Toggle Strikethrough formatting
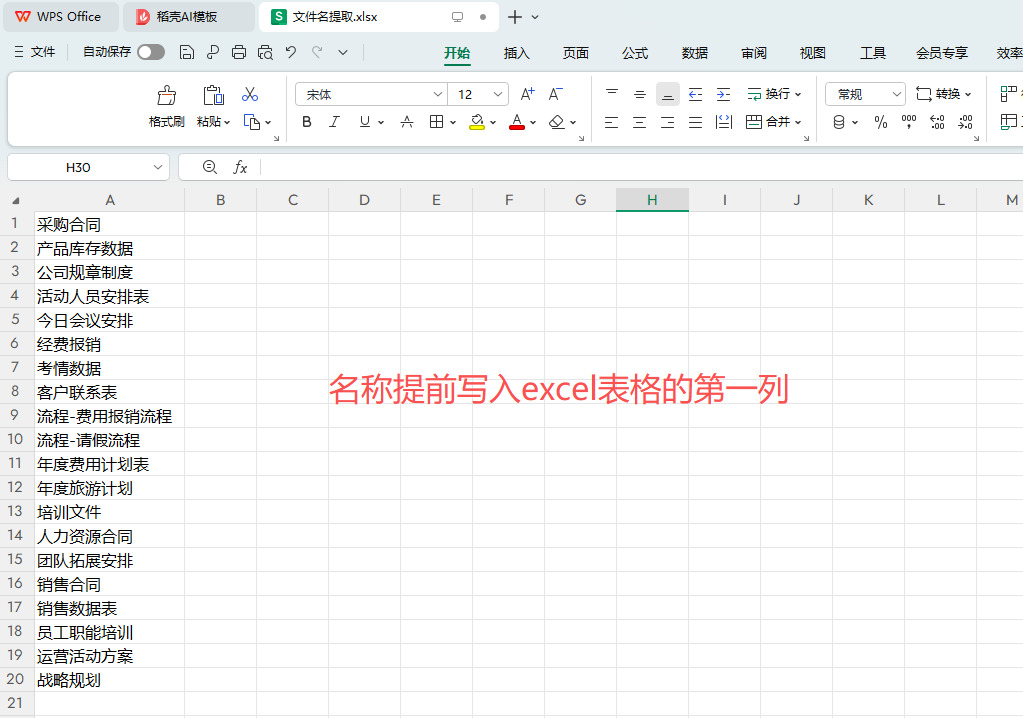The image size is (1023, 718). click(406, 122)
